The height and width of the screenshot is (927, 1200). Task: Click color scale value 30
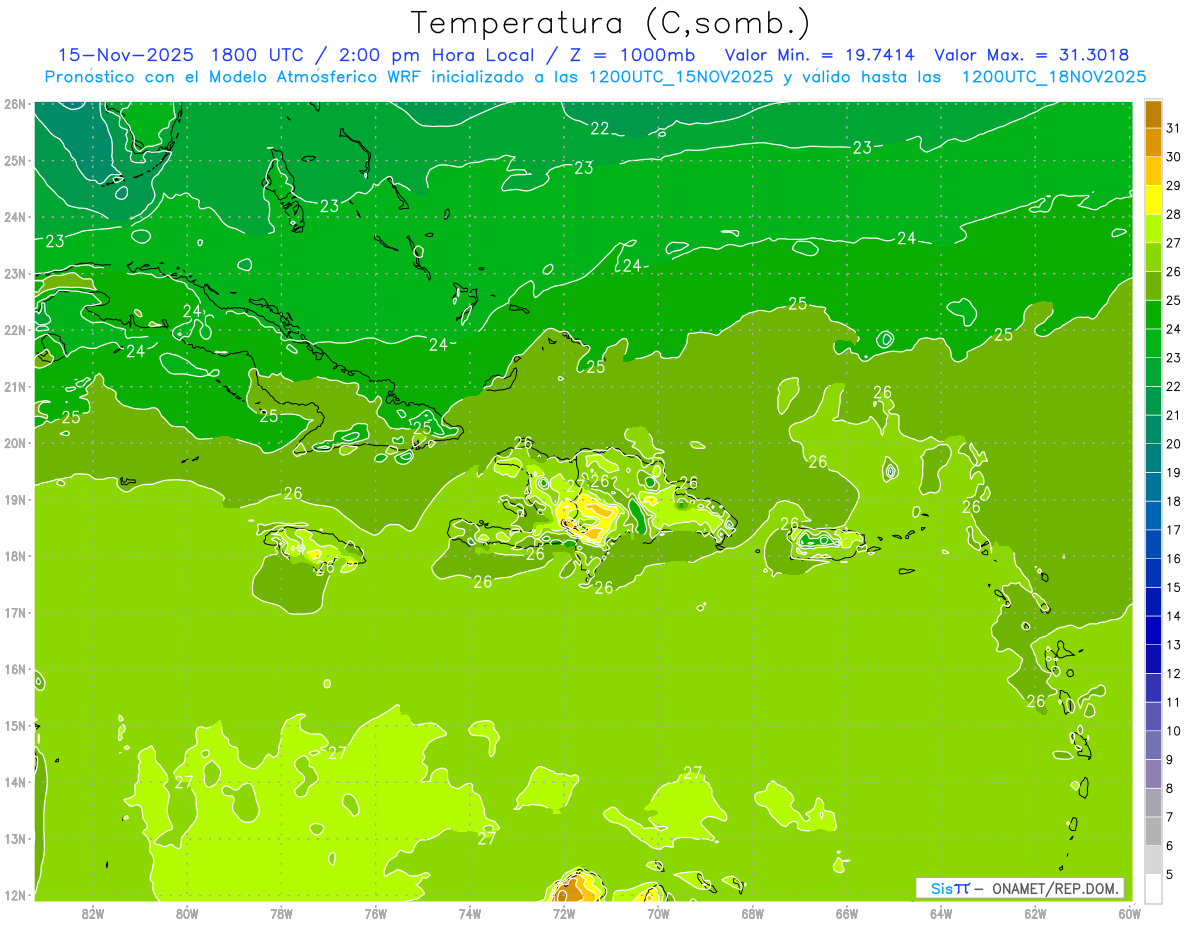[1174, 157]
